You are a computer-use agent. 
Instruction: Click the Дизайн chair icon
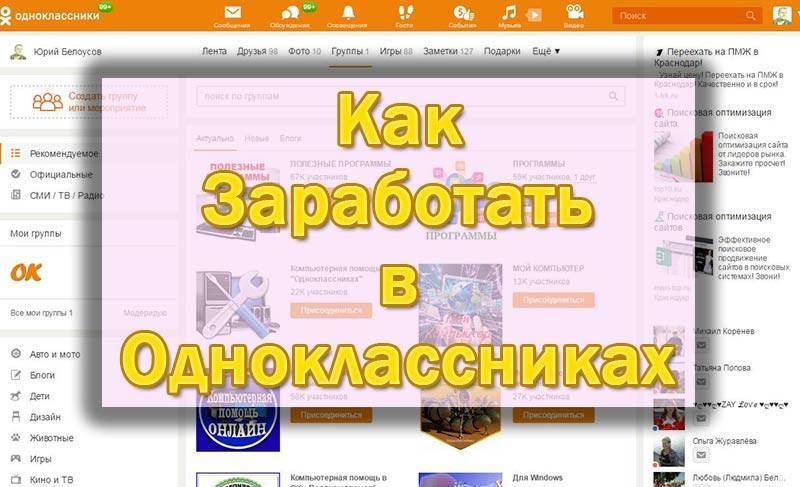(x=16, y=417)
